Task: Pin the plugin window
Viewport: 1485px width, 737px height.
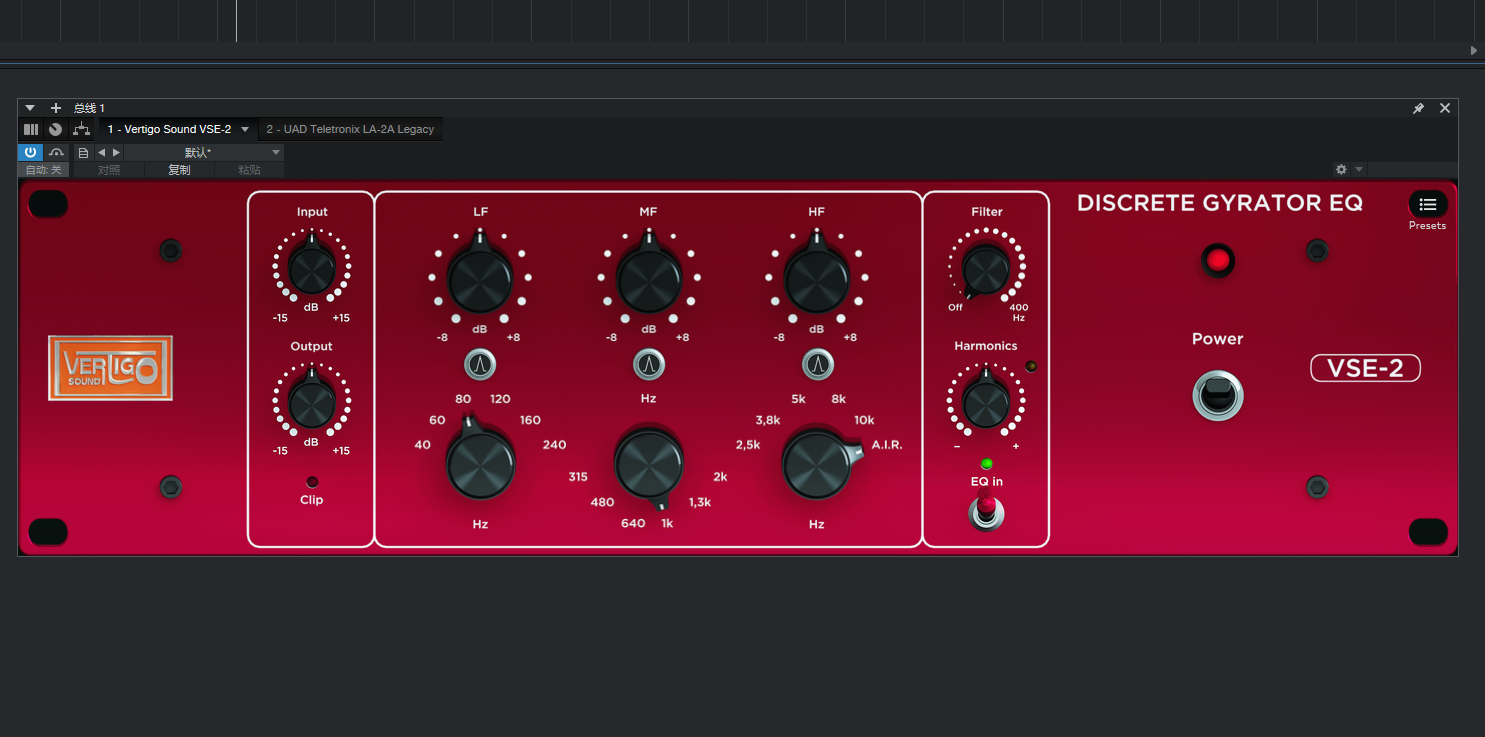Action: (x=1418, y=108)
